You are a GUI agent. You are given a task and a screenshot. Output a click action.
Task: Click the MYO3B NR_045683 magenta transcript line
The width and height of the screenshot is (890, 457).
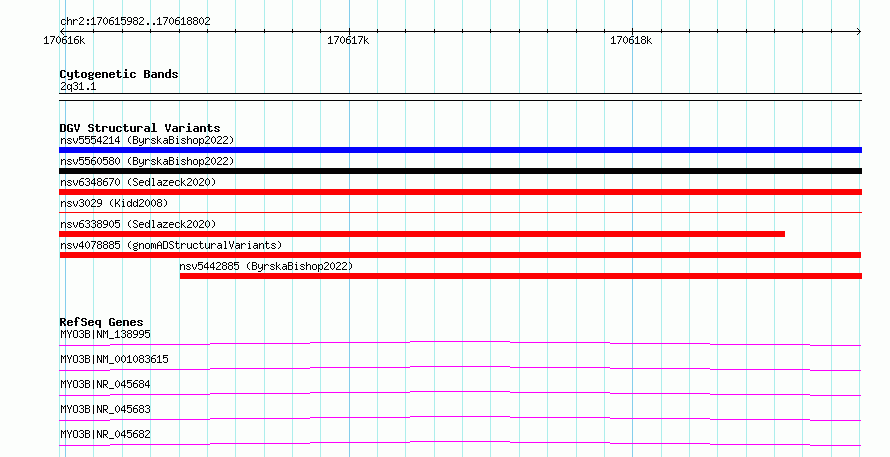click(460, 418)
